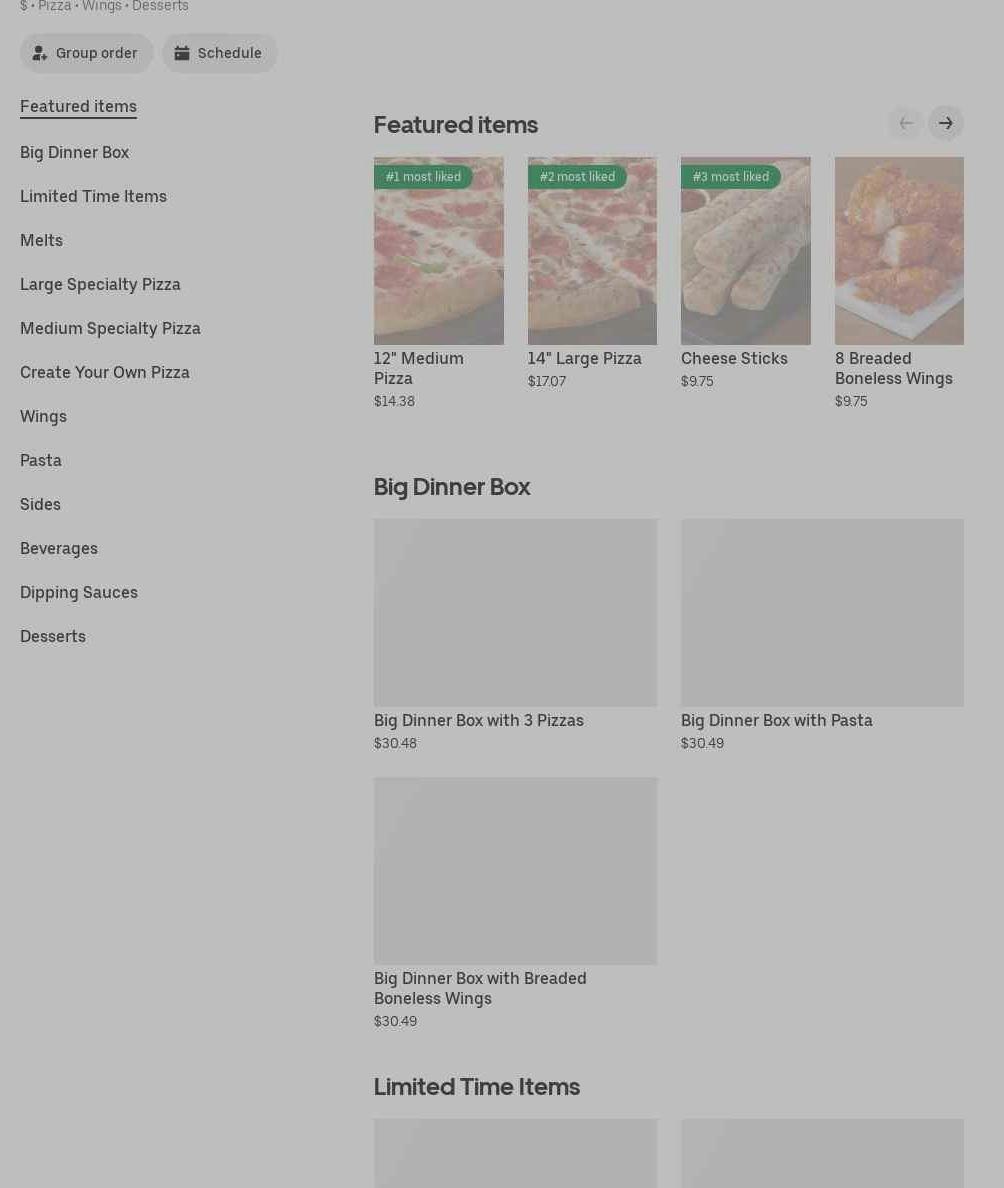This screenshot has width=1004, height=1188.
Task: Click the Schedule calendar icon
Action: click(182, 53)
